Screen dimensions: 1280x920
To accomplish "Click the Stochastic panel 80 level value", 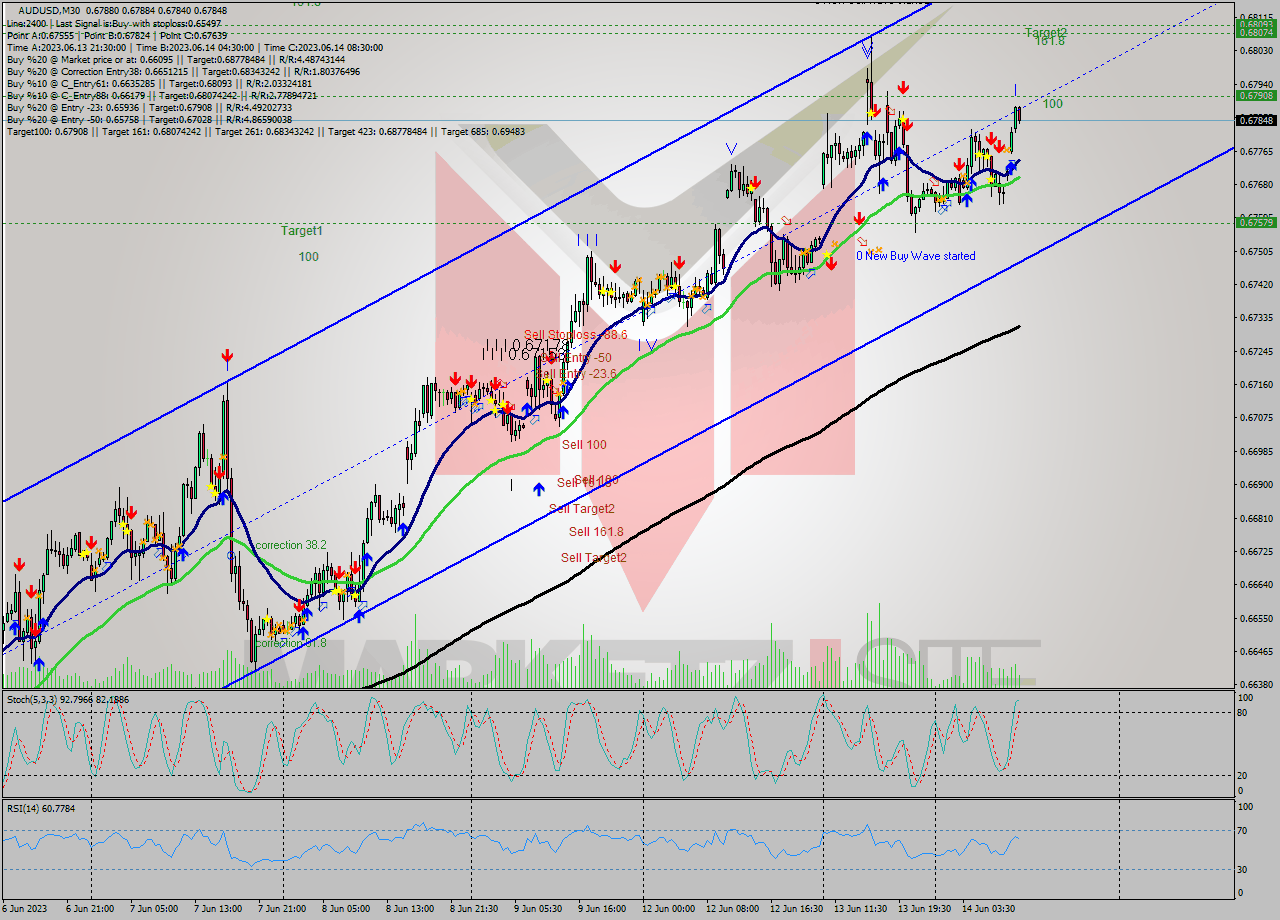I will (1244, 713).
